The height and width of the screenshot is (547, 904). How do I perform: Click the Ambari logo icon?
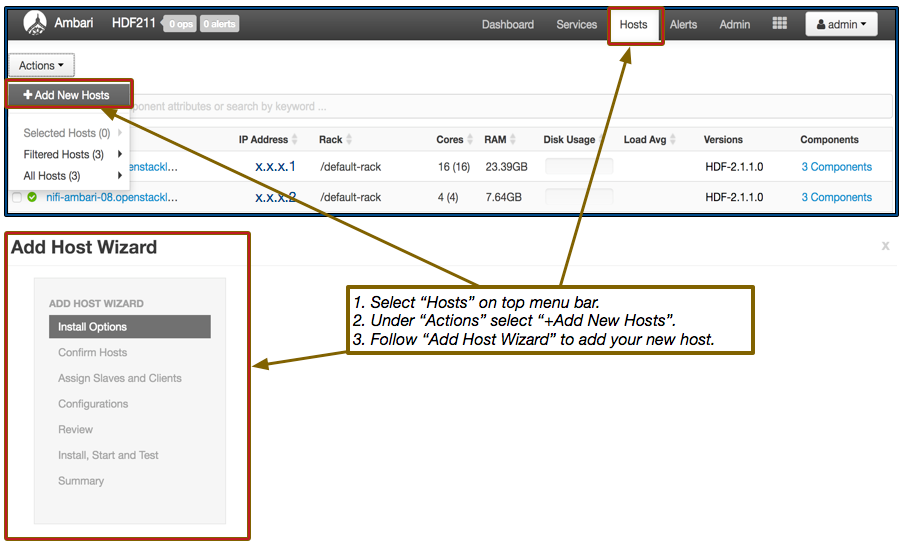coord(35,23)
